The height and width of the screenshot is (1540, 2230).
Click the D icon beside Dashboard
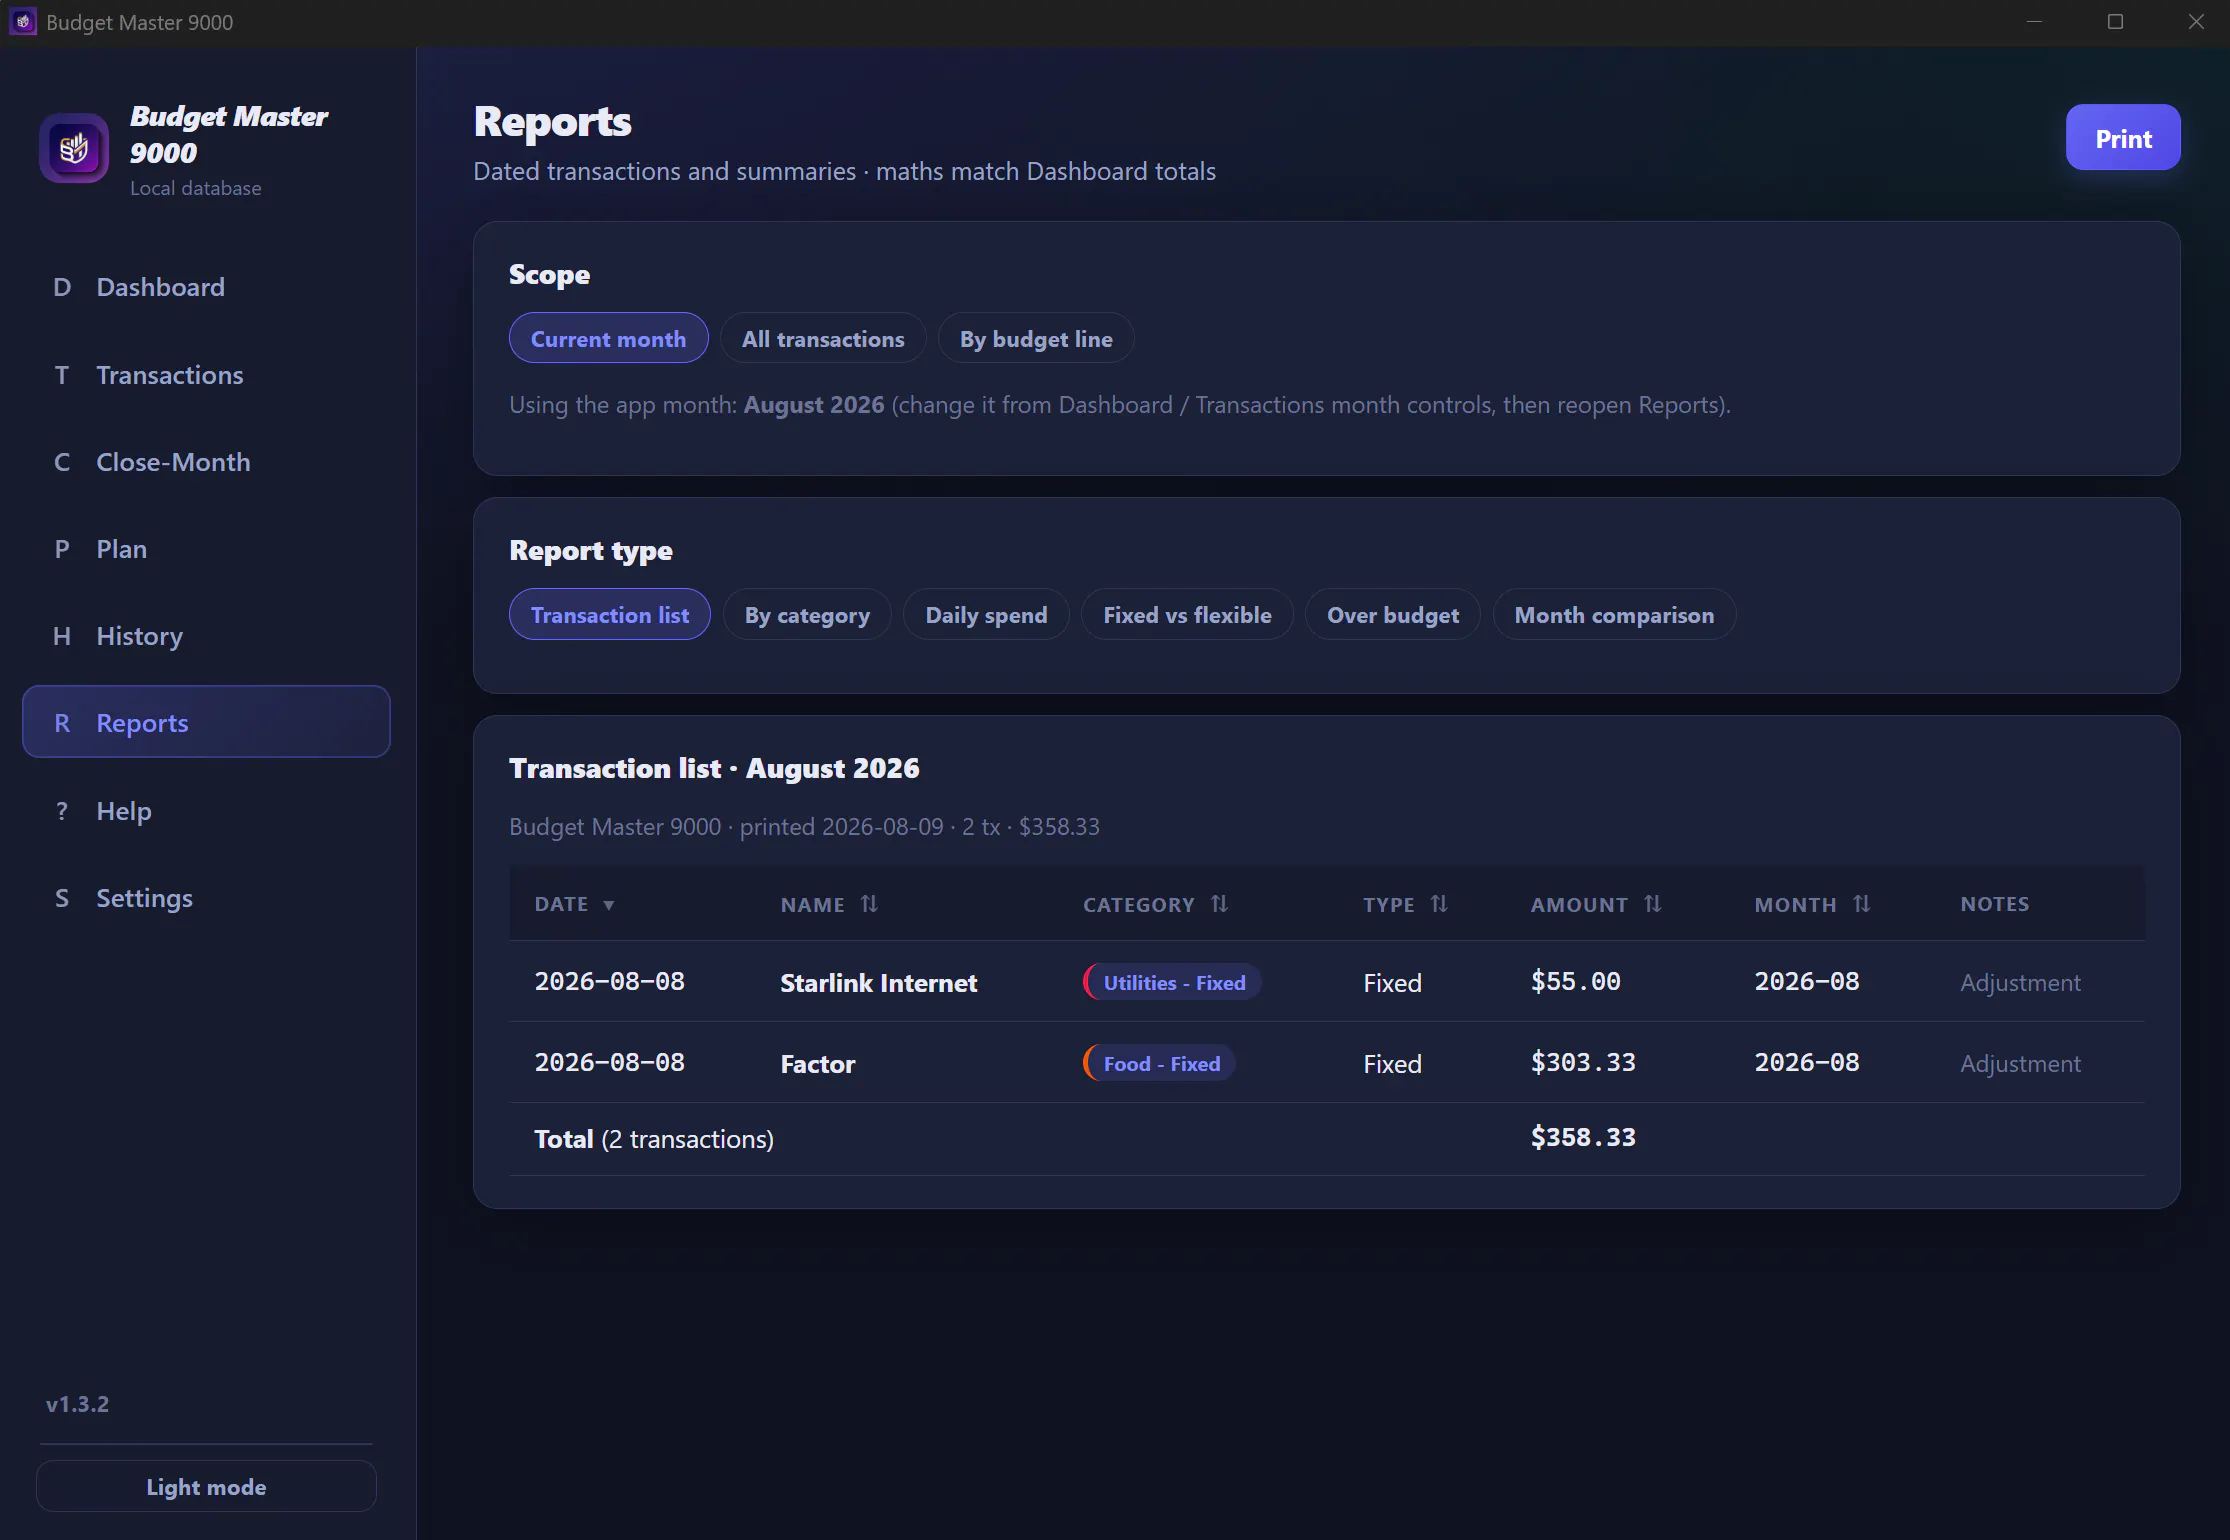pos(62,287)
